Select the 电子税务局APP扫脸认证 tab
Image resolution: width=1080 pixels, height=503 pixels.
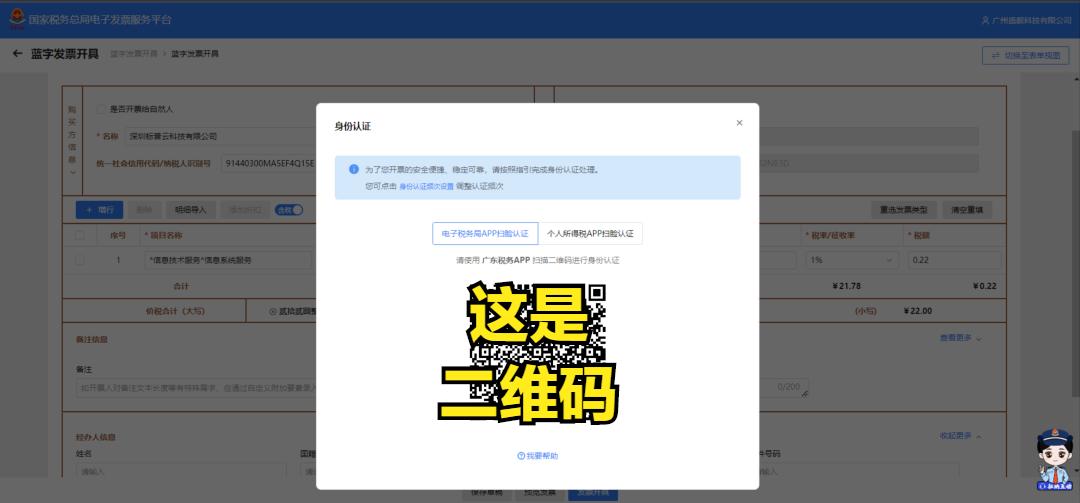pos(485,234)
